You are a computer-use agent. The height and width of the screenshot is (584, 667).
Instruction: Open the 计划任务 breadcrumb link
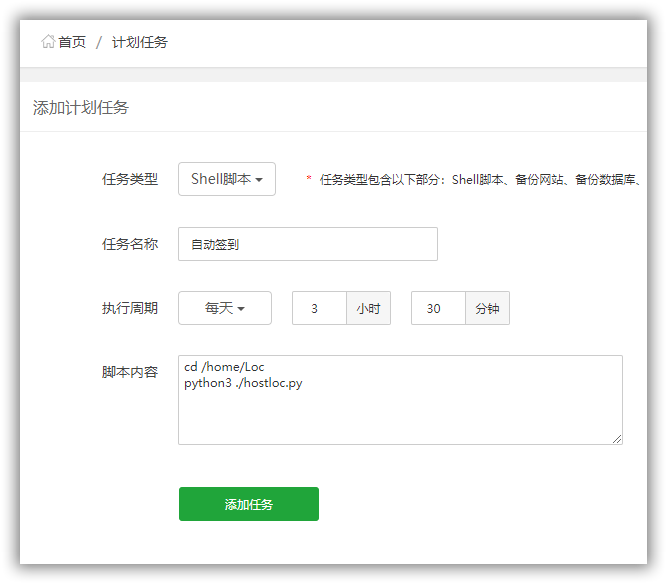[x=140, y=42]
